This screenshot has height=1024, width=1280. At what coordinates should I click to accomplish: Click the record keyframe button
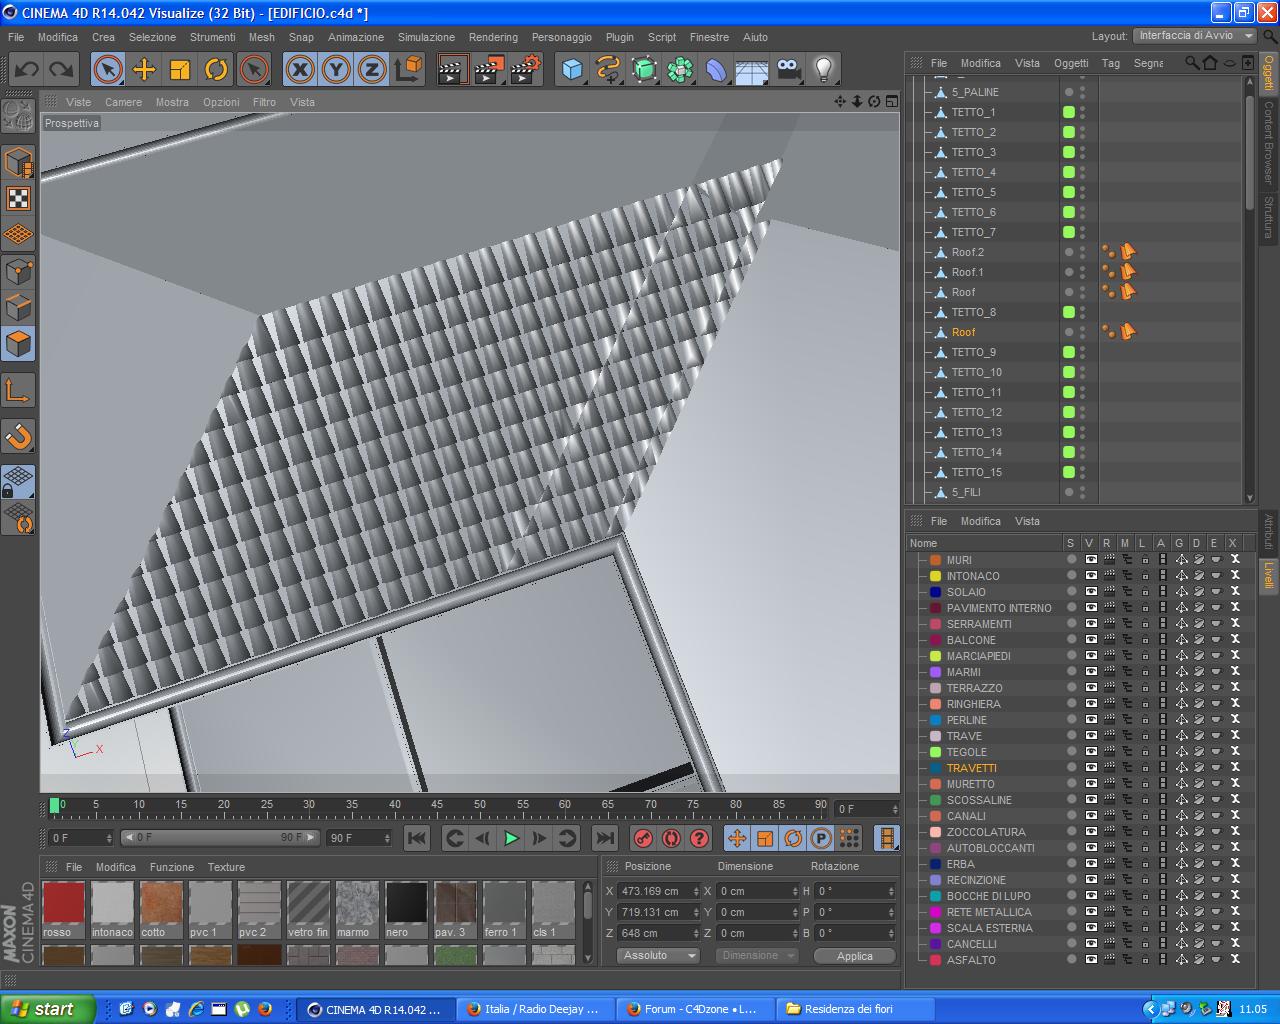tap(643, 838)
